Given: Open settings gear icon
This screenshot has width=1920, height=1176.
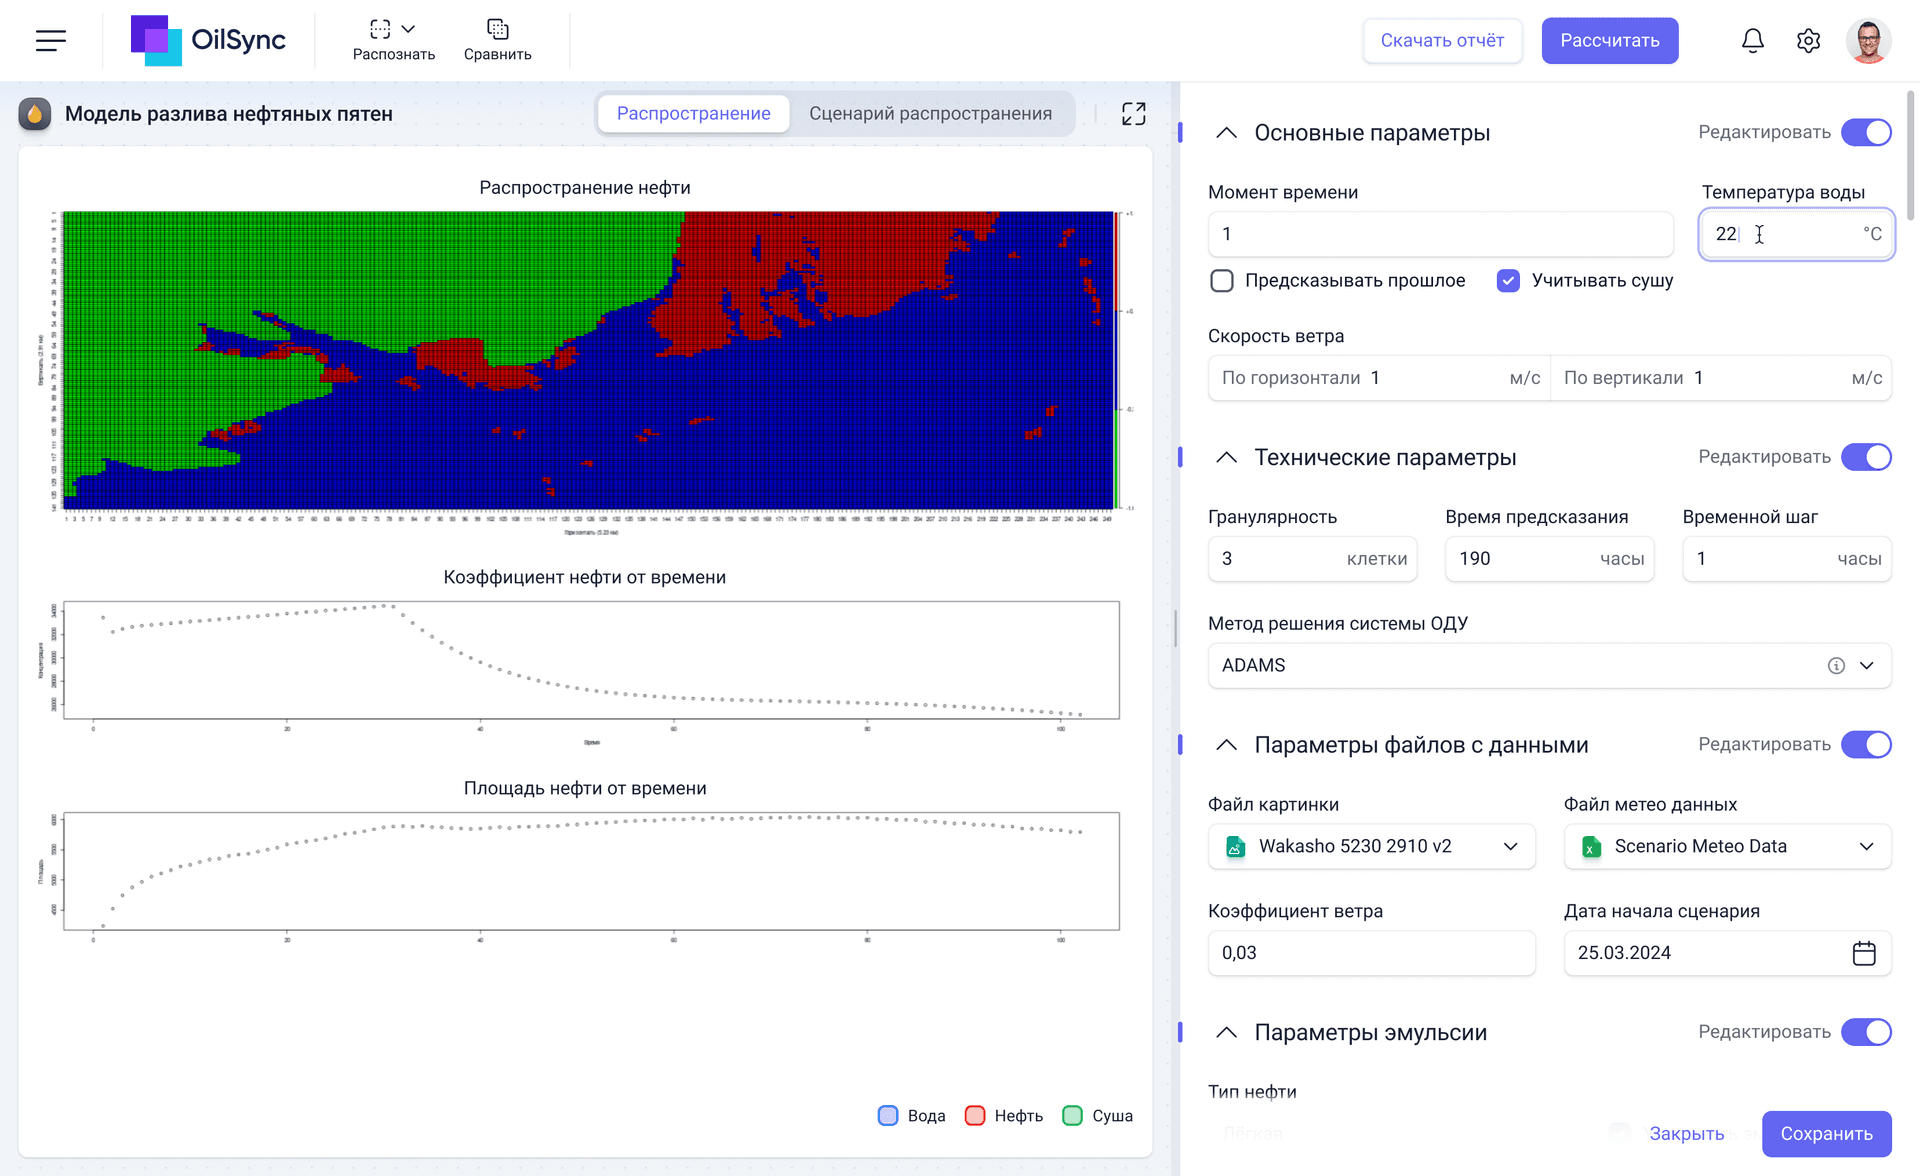Looking at the screenshot, I should click(x=1808, y=40).
